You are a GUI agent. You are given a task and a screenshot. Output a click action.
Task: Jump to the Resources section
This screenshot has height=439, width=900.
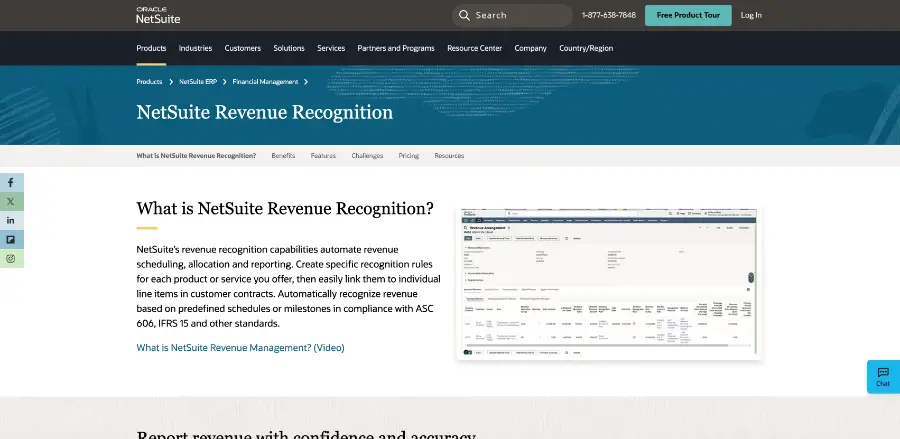(x=449, y=156)
